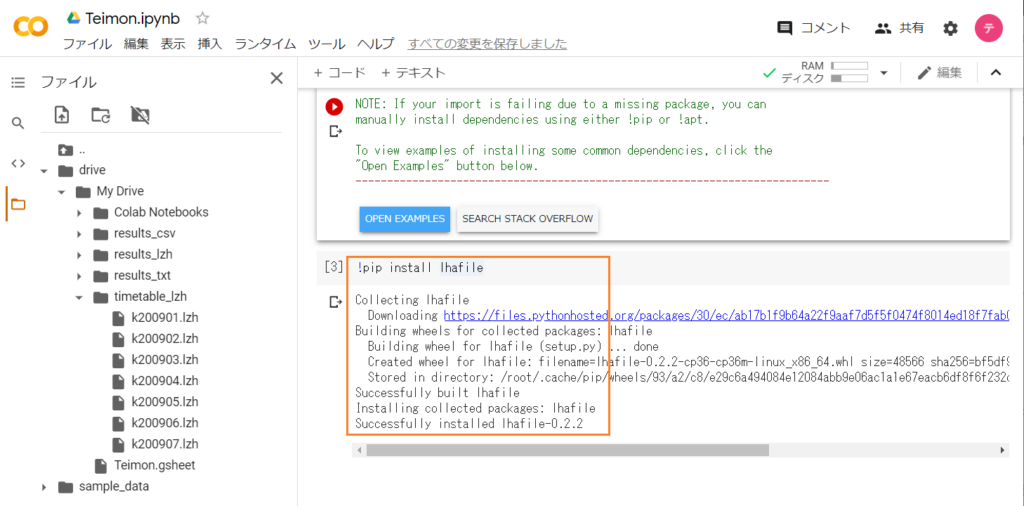1024x506 pixels.
Task: Open the table of contents sidebar icon
Action: [18, 82]
